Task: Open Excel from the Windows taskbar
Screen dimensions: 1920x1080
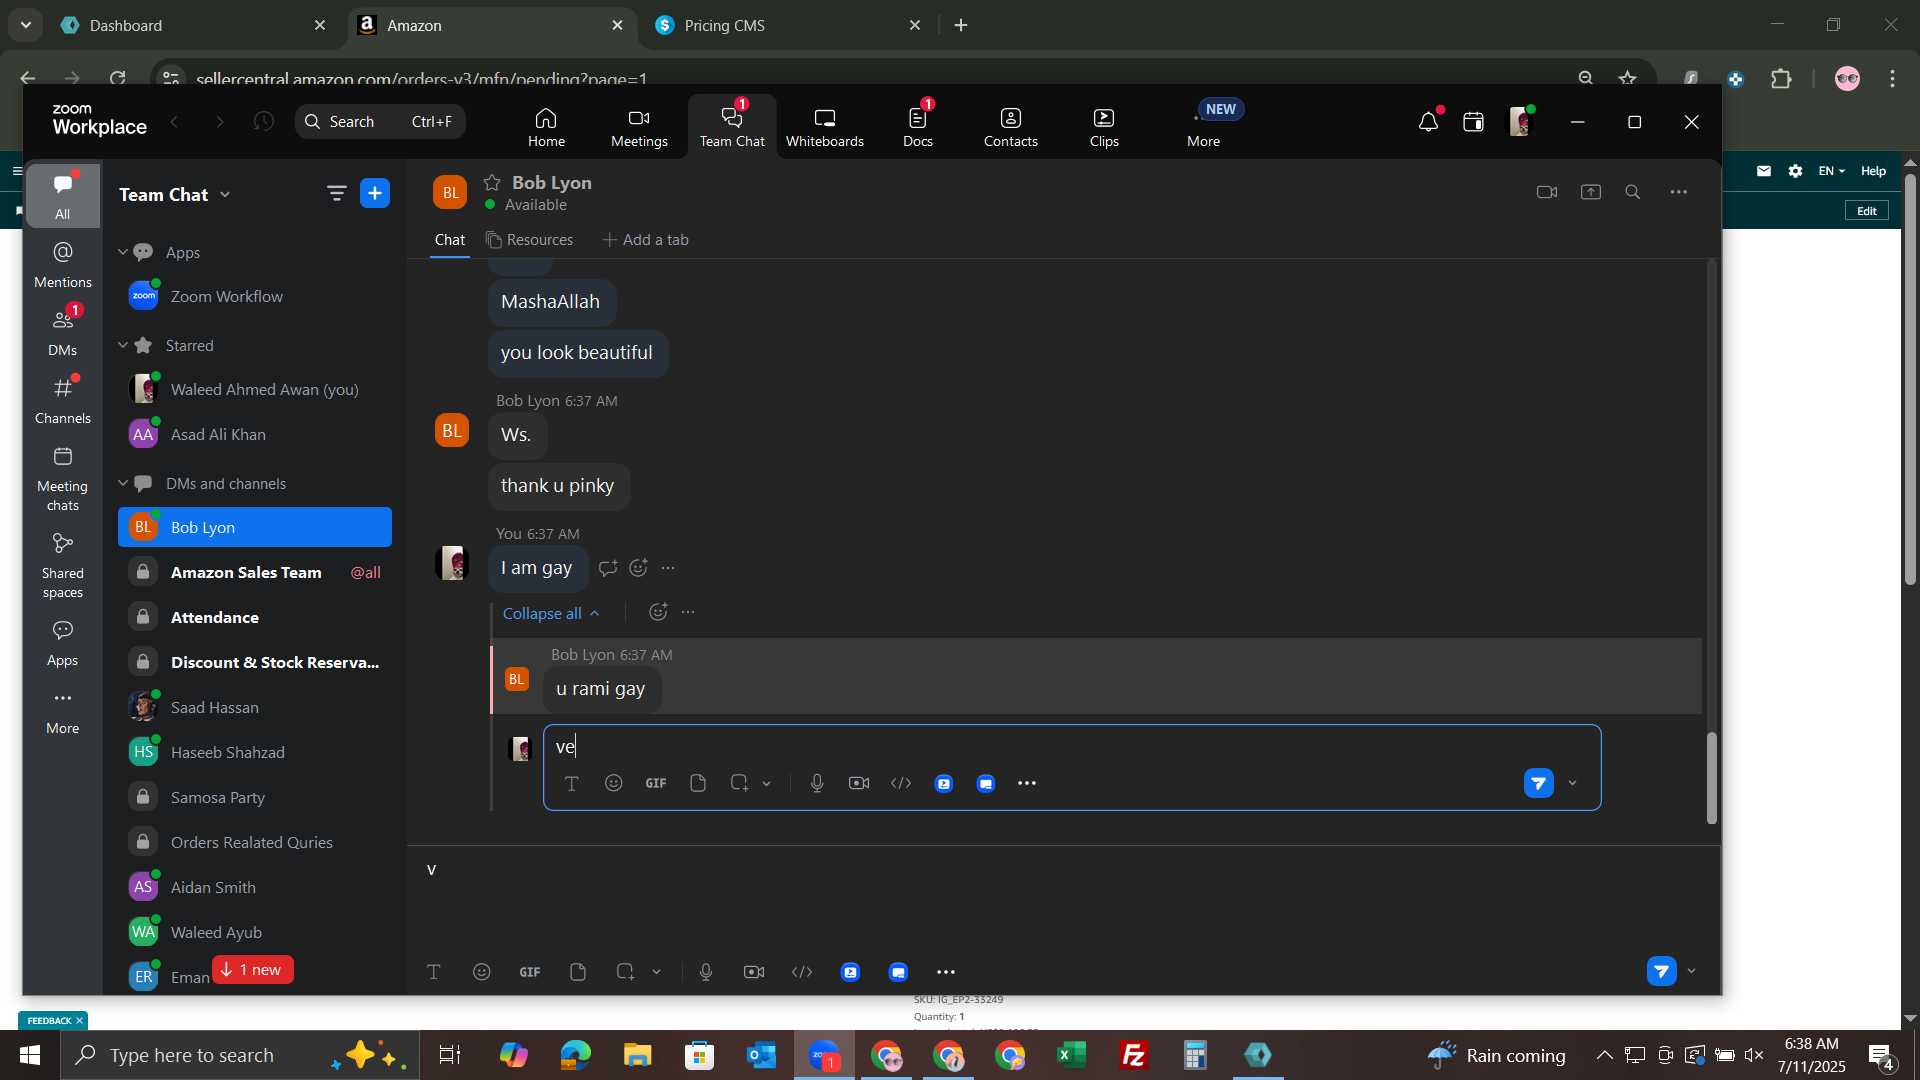Action: coord(1072,1055)
